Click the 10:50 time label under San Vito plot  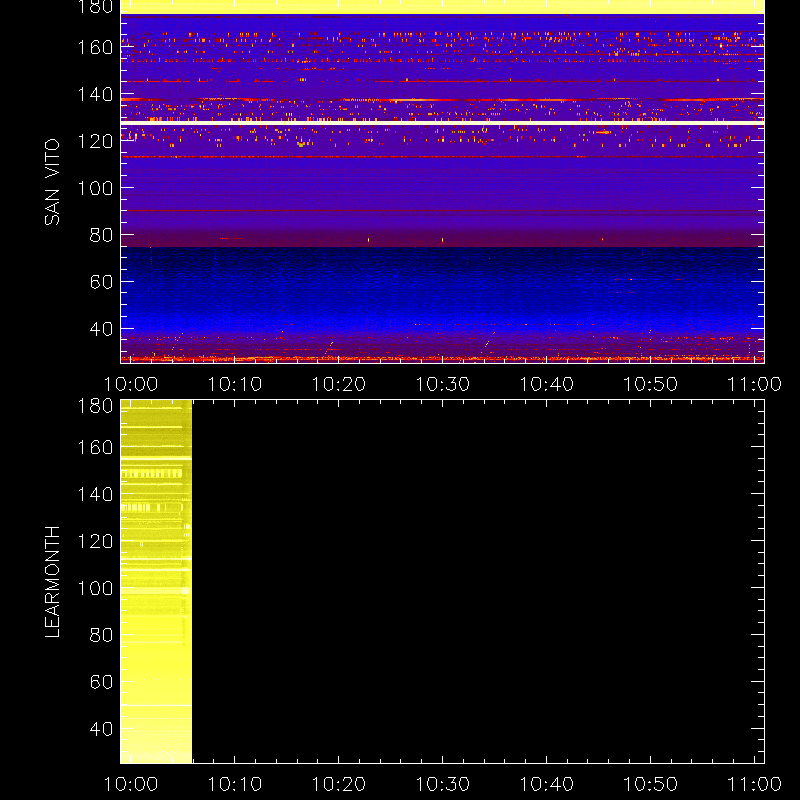click(651, 384)
